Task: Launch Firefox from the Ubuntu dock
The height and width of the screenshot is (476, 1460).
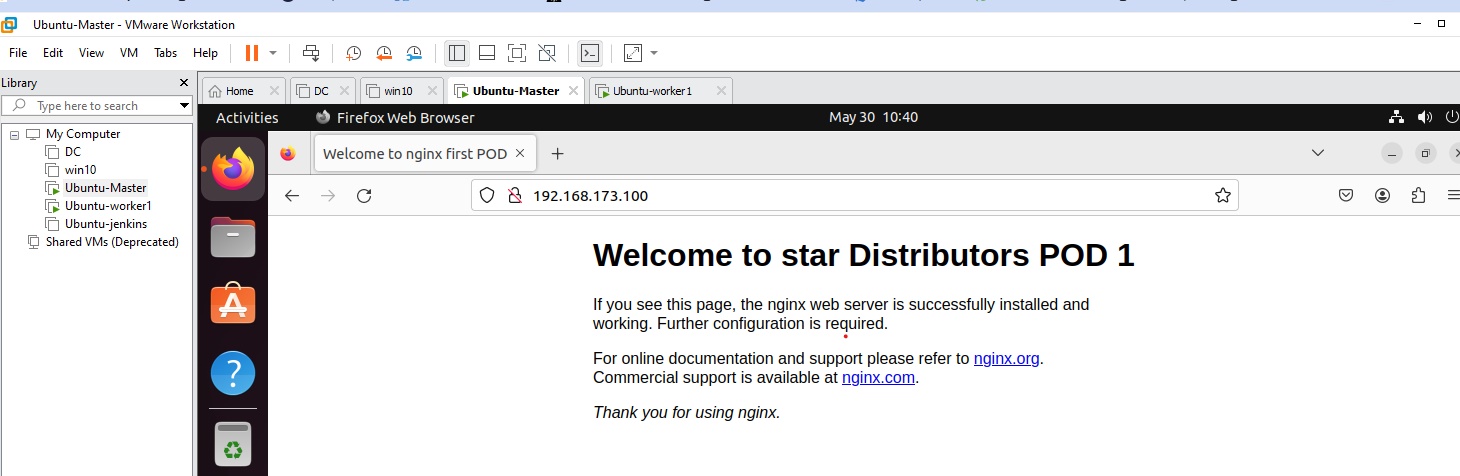Action: tap(233, 169)
